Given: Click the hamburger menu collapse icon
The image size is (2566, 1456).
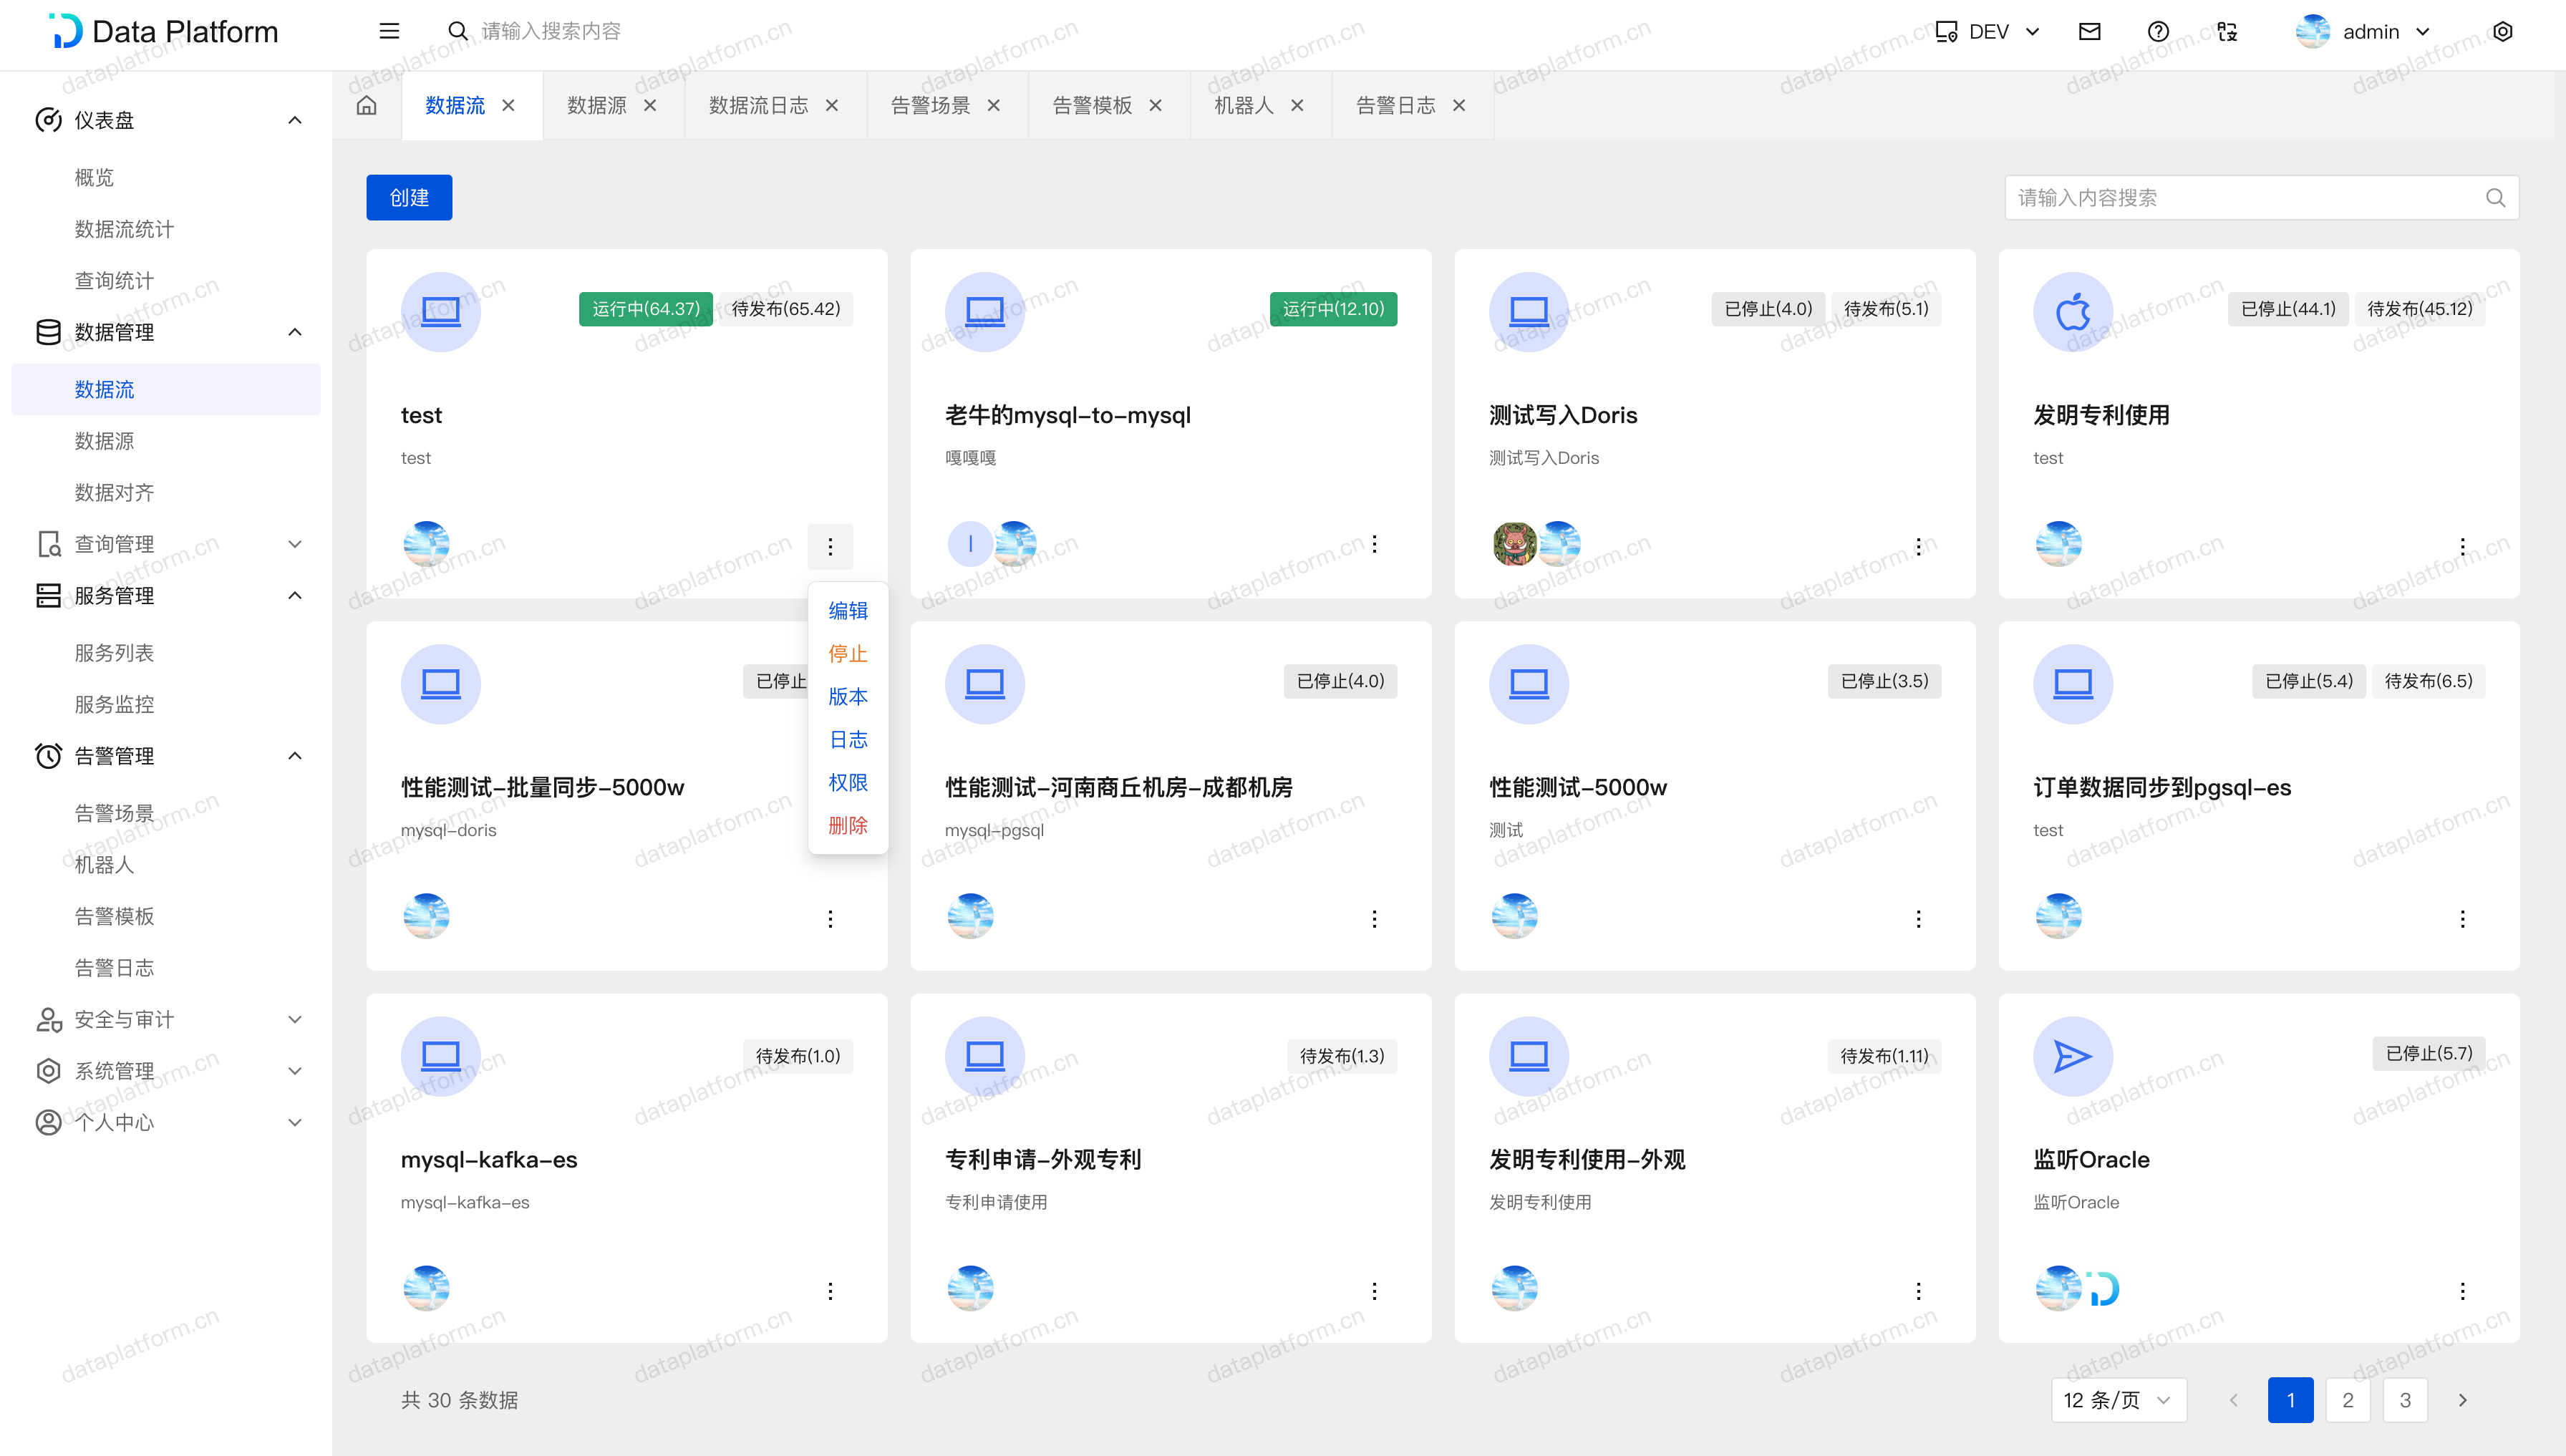Looking at the screenshot, I should tap(389, 31).
